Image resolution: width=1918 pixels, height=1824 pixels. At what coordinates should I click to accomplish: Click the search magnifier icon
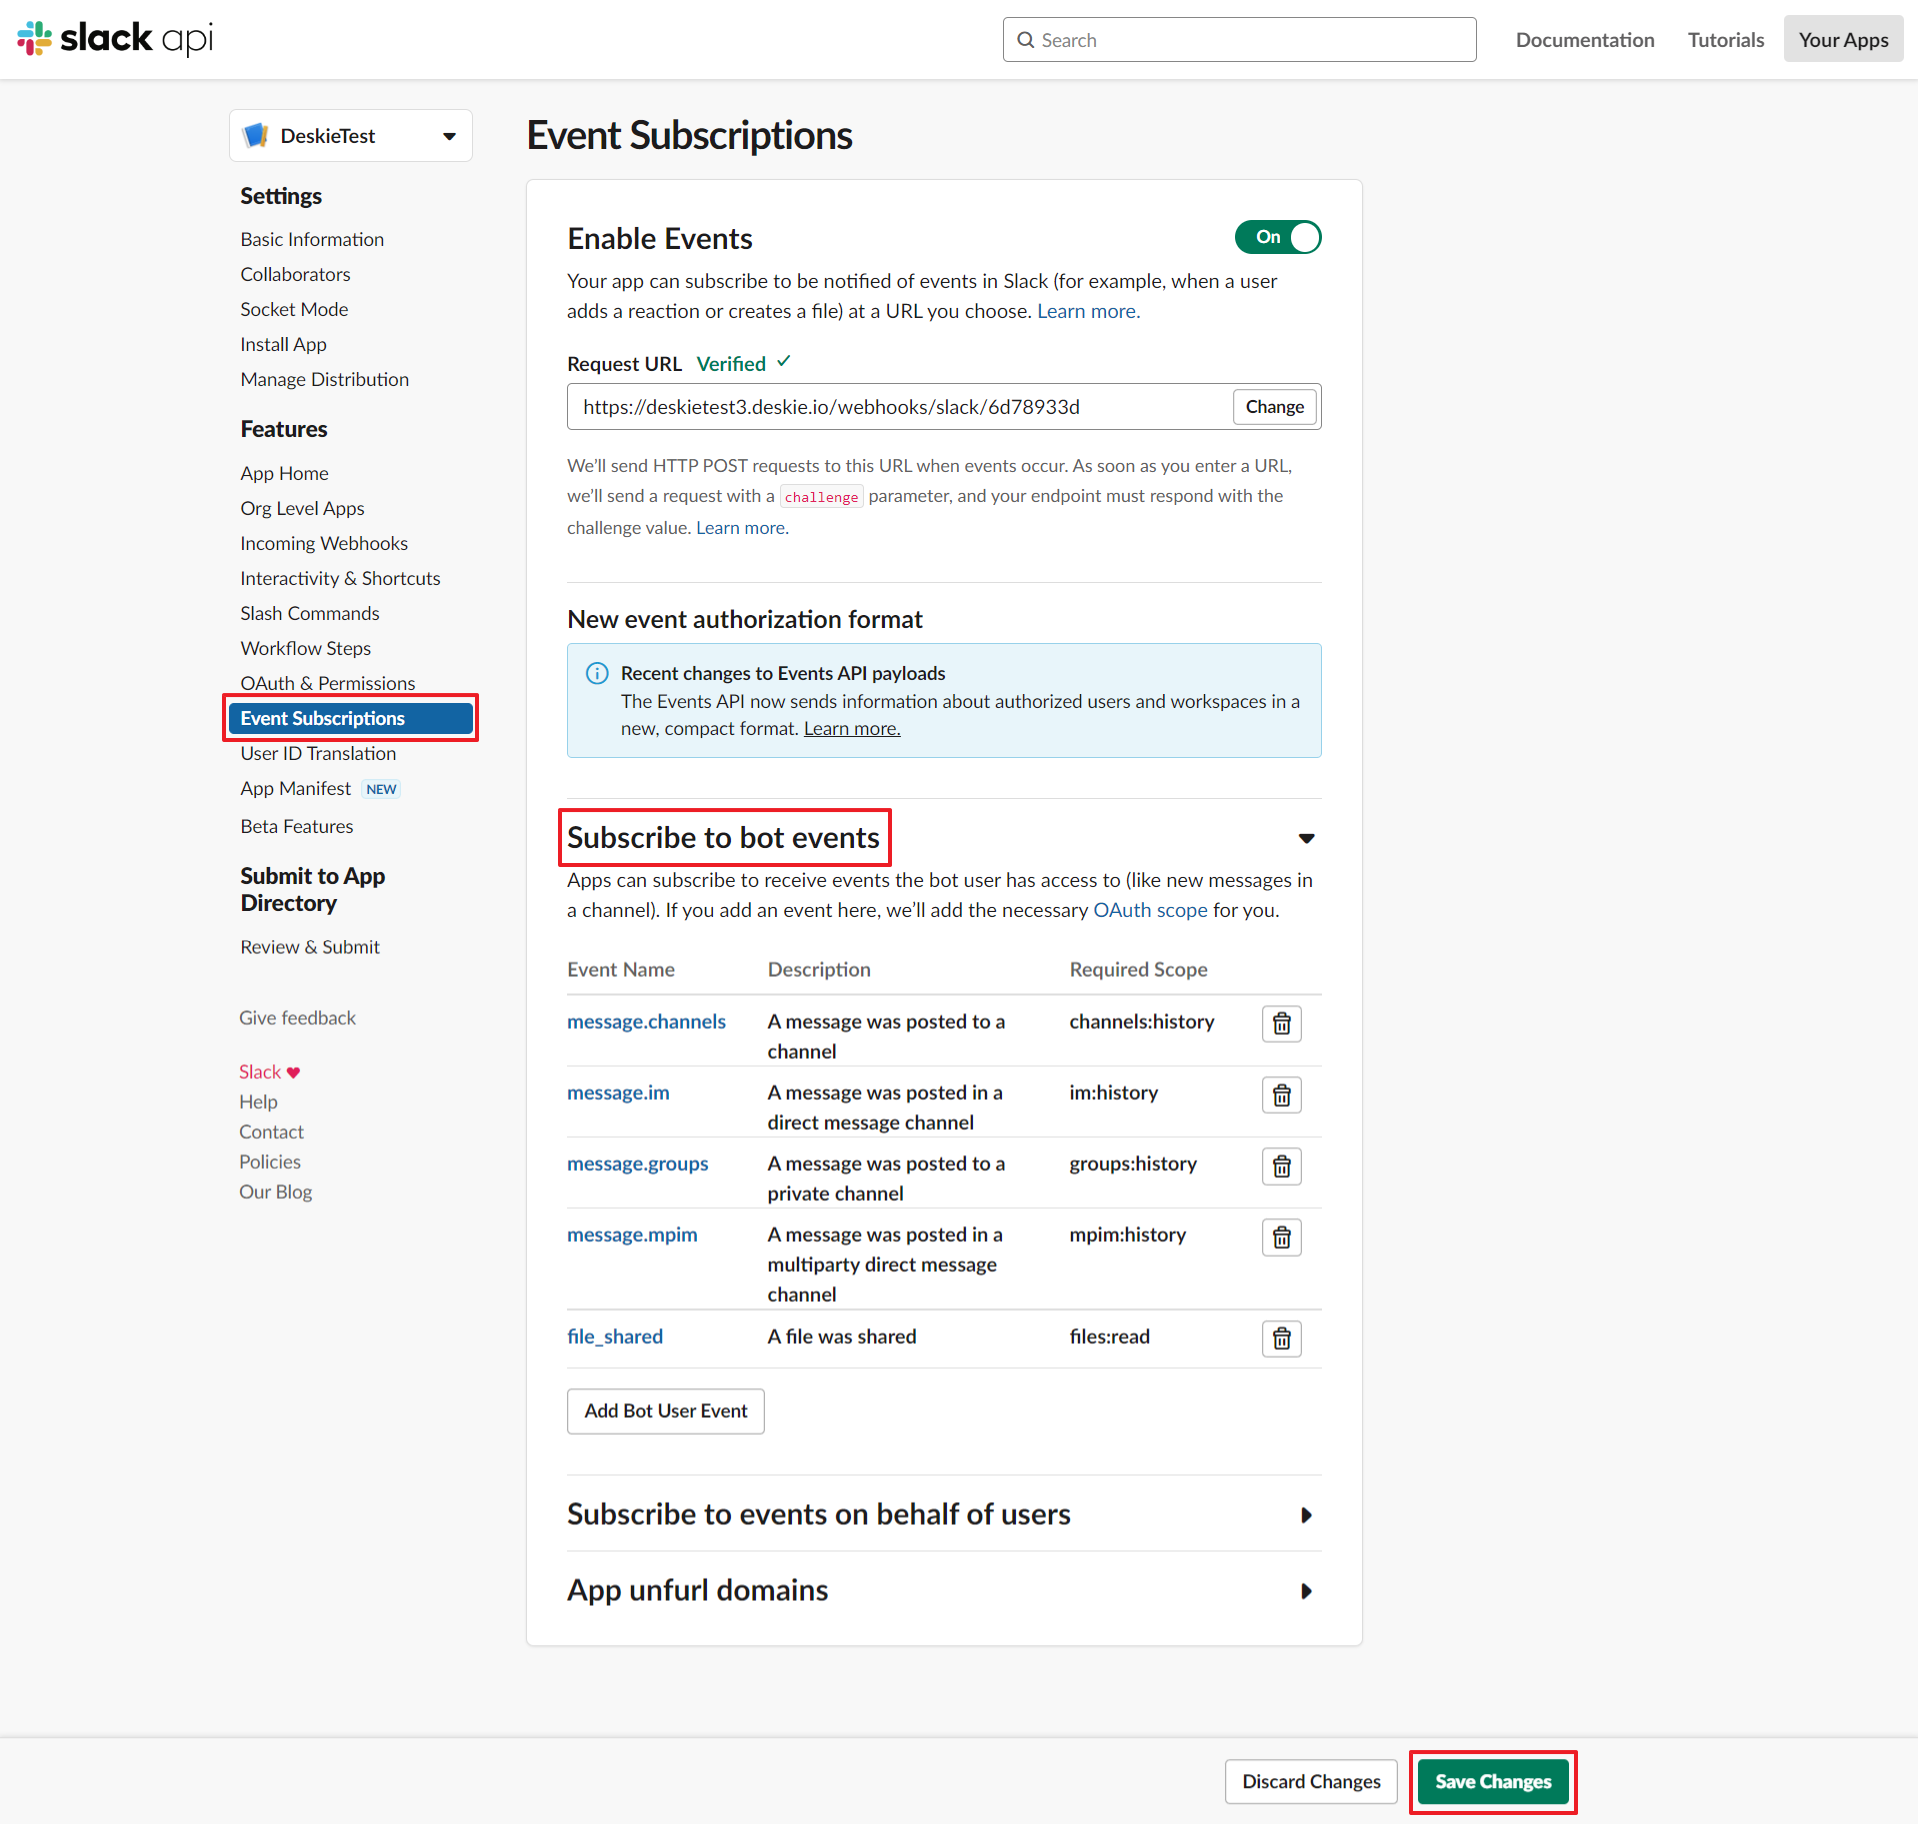point(1025,40)
